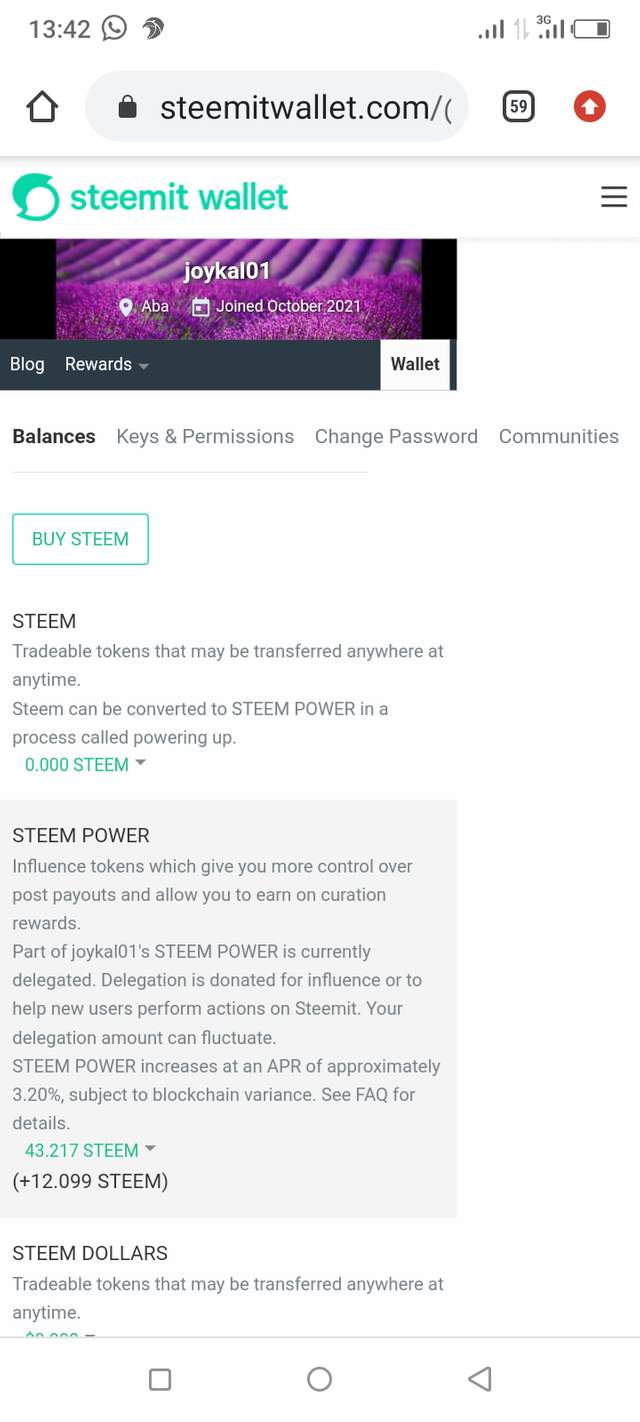Tap Android home circle button
640x1422 pixels.
tap(320, 1379)
